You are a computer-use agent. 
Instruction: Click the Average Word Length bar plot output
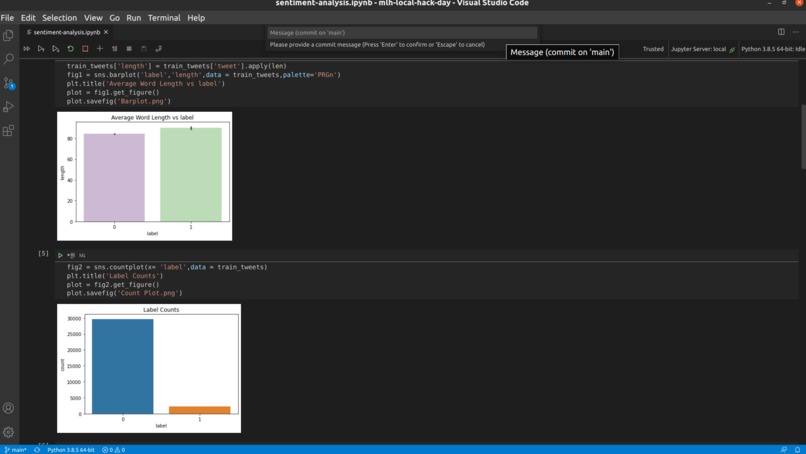pyautogui.click(x=144, y=176)
